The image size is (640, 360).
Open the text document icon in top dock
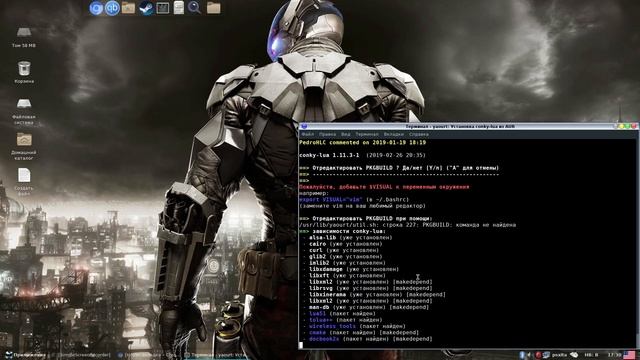179,8
